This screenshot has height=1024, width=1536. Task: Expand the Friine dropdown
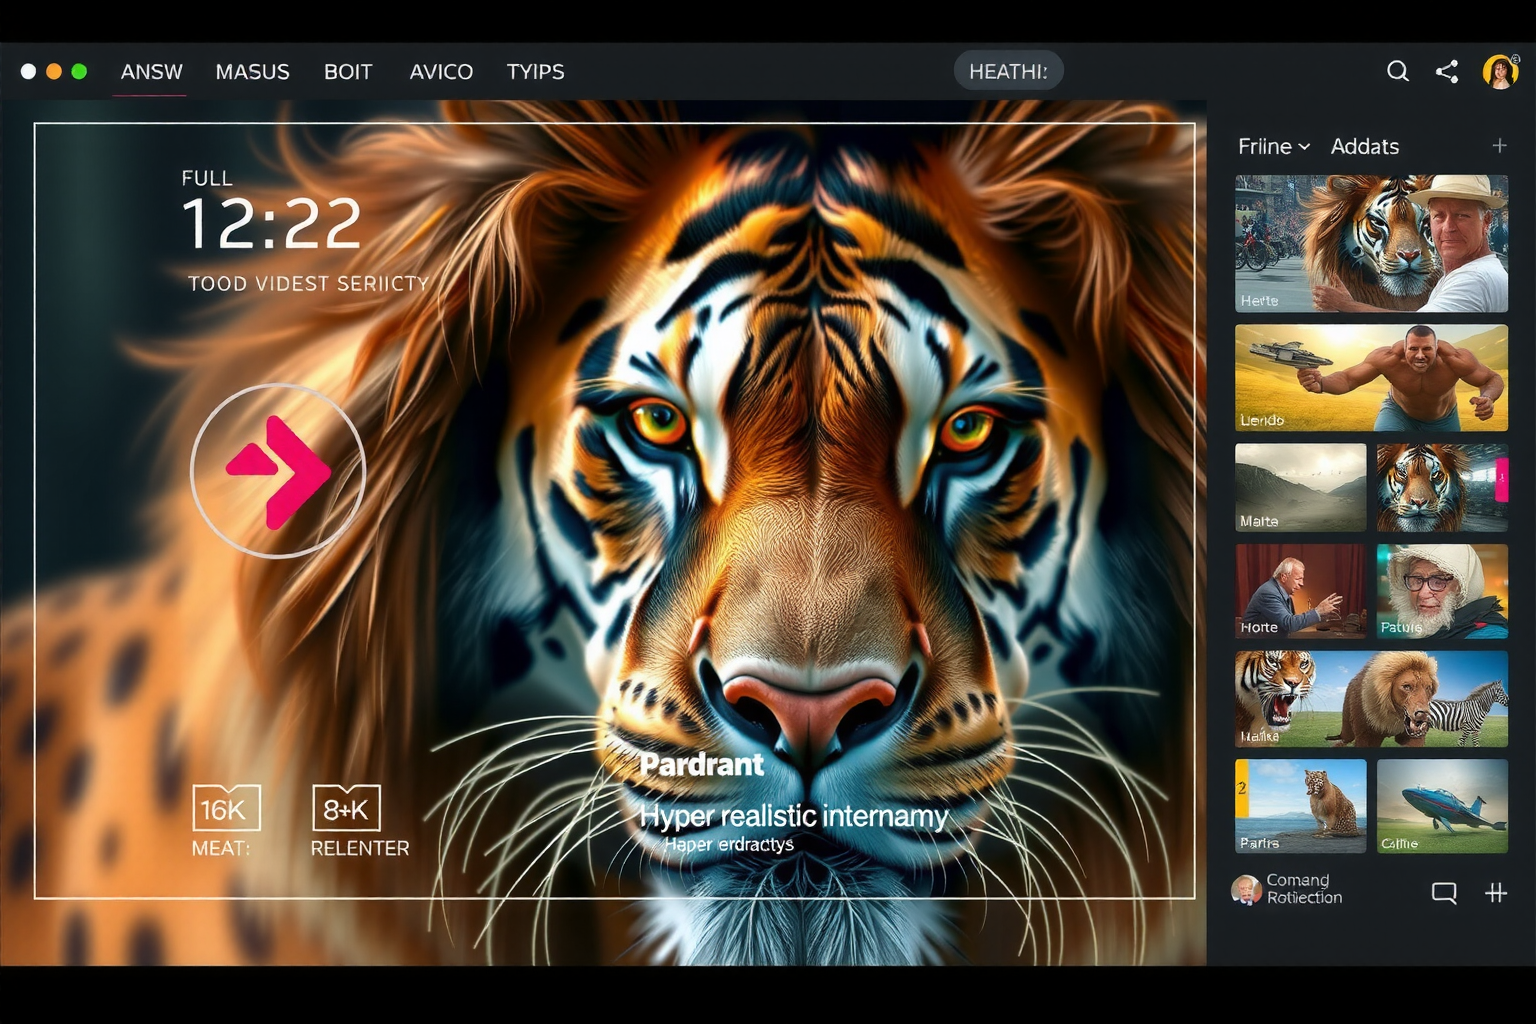tap(1273, 147)
